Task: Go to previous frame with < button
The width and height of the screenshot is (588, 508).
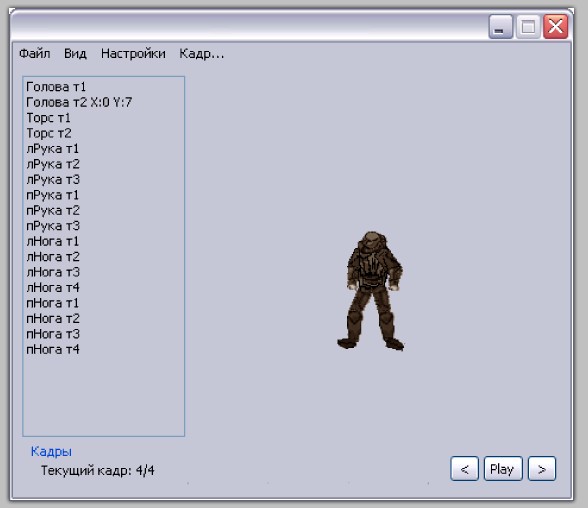Action: 464,469
